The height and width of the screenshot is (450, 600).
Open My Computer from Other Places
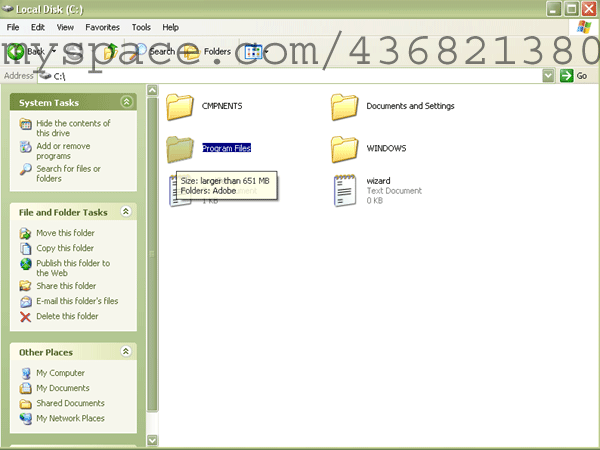[60, 373]
